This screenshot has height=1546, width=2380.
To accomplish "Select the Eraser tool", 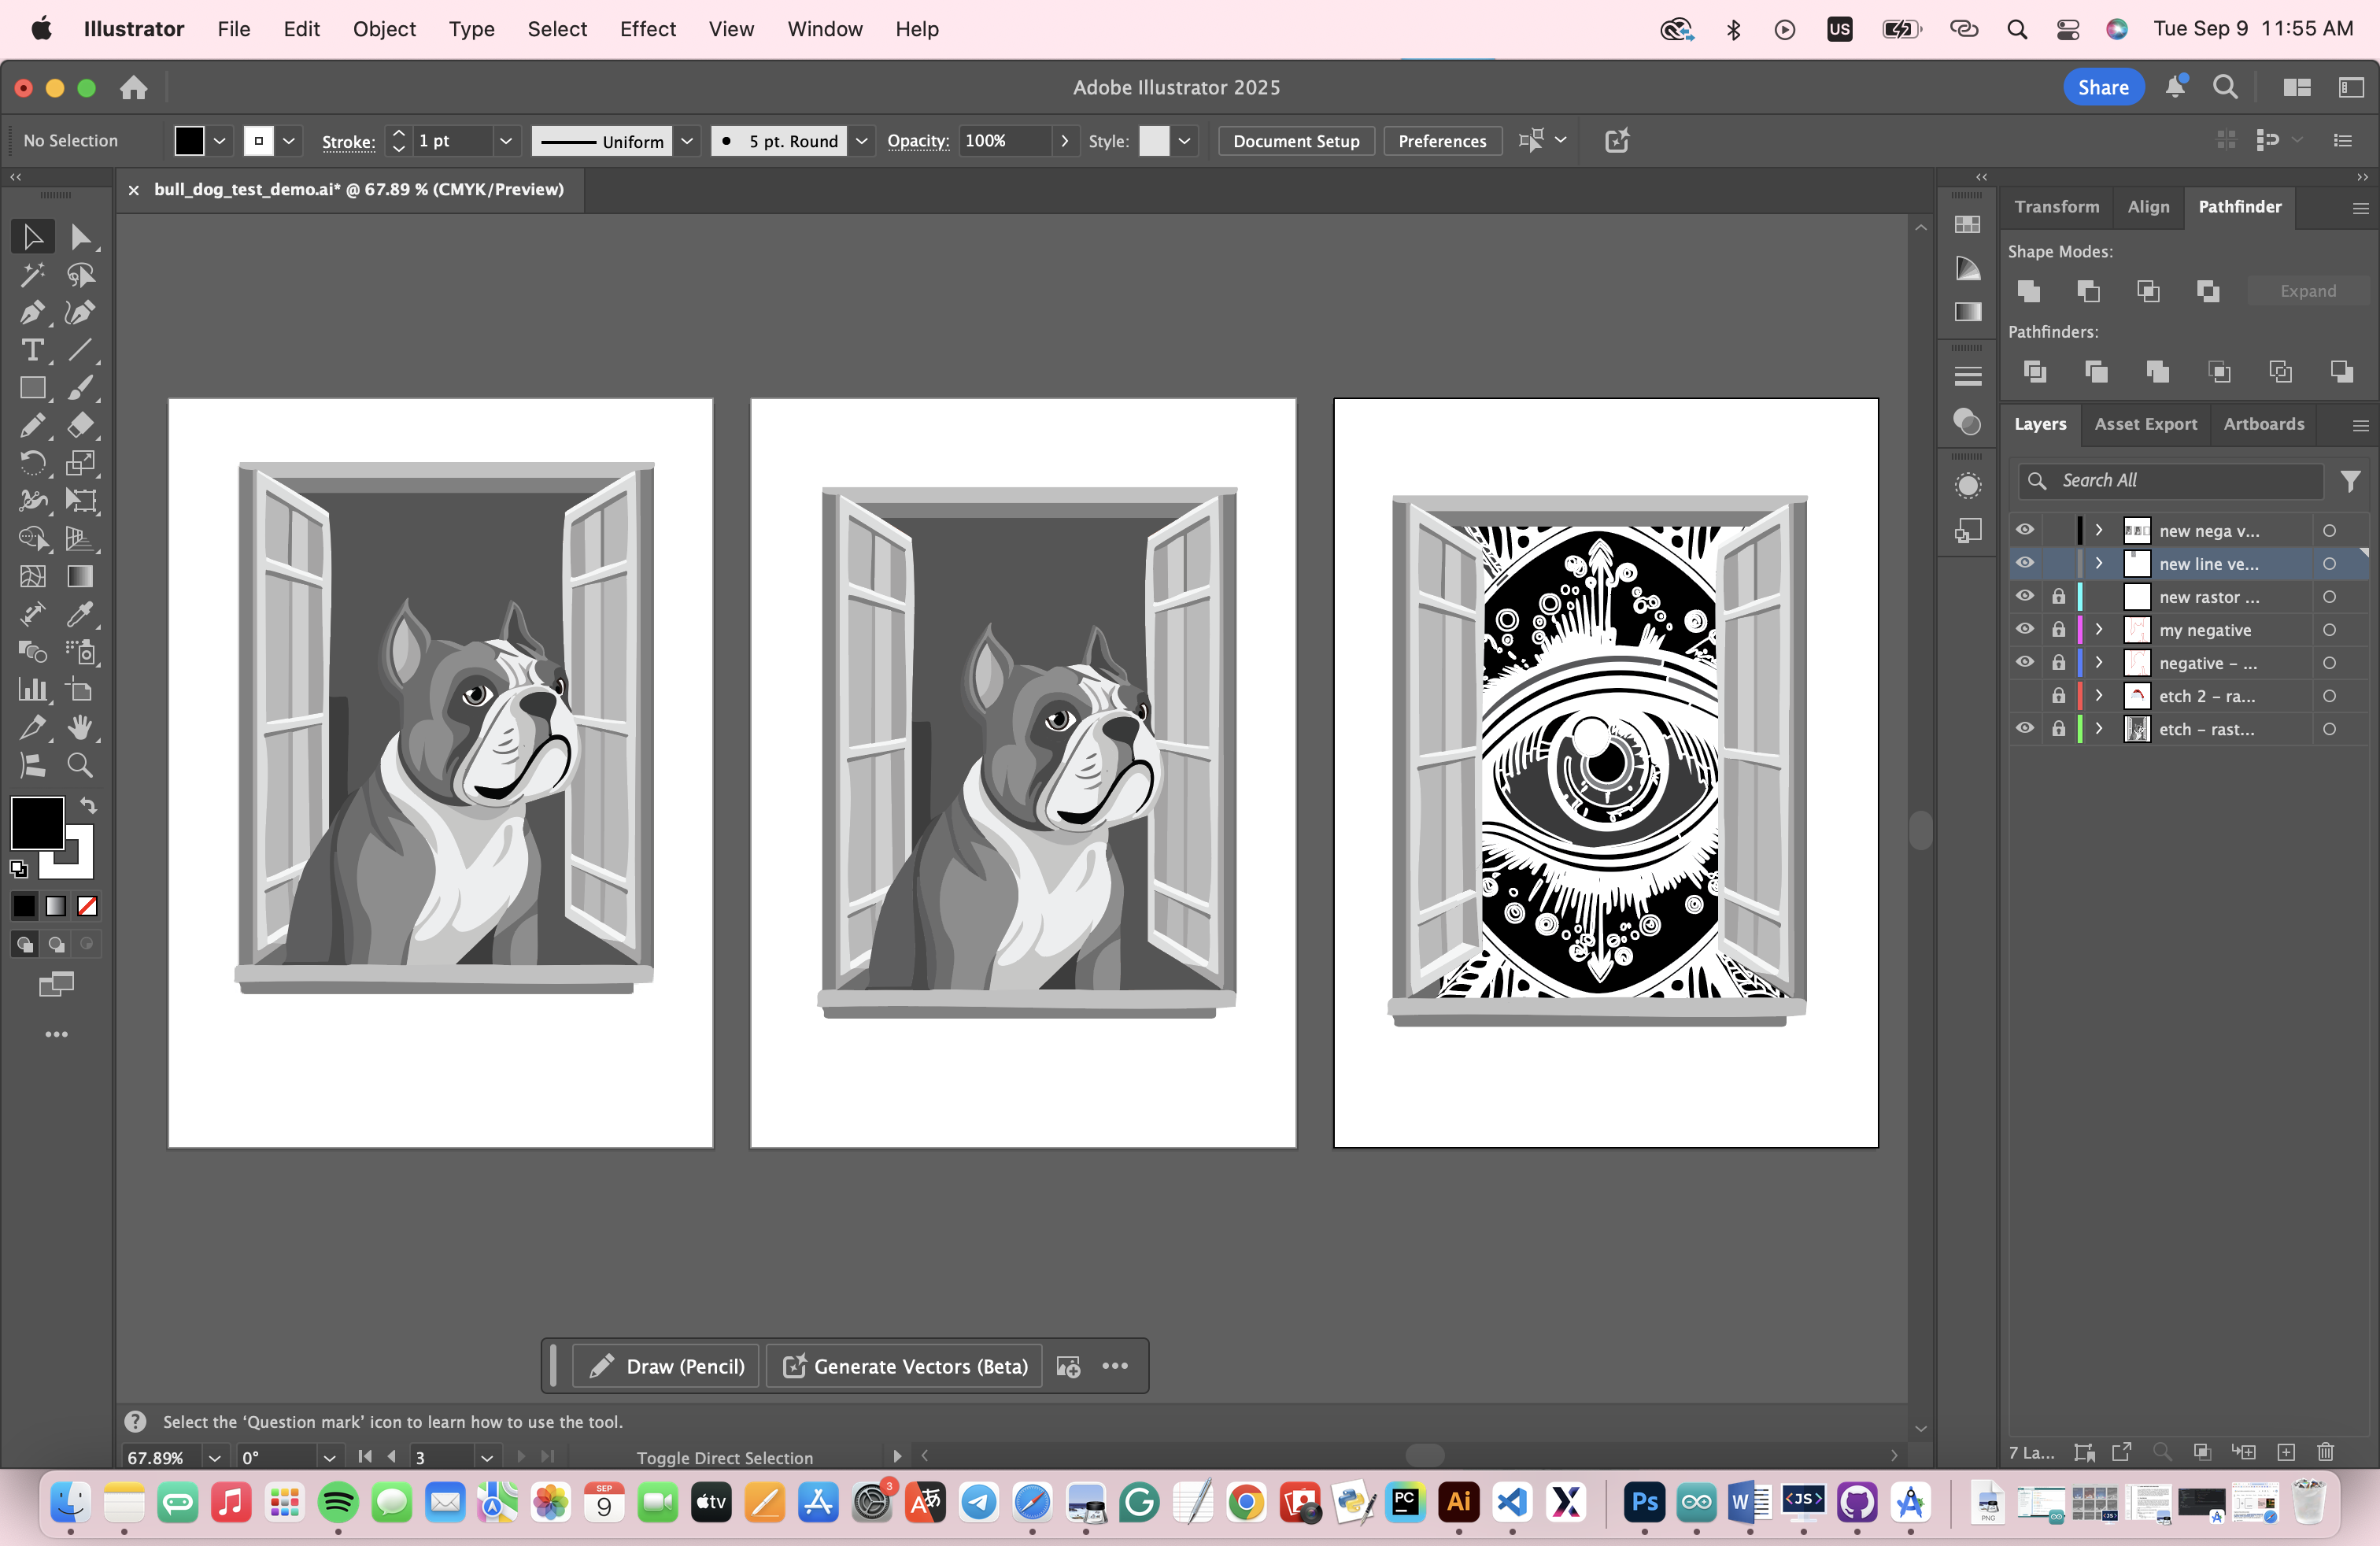I will pos(80,426).
